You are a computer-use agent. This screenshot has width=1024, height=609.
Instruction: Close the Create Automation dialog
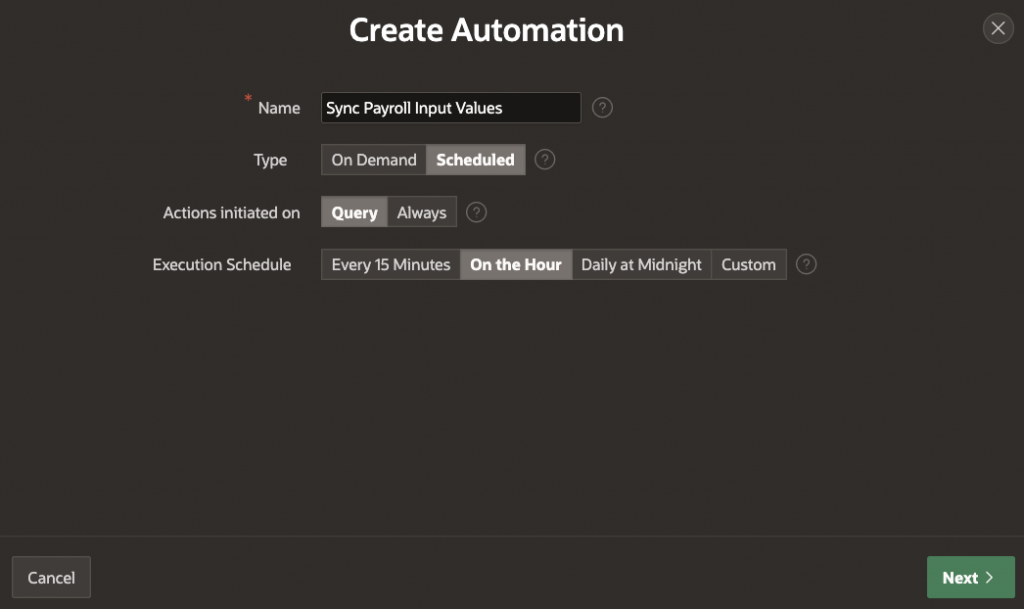(997, 29)
